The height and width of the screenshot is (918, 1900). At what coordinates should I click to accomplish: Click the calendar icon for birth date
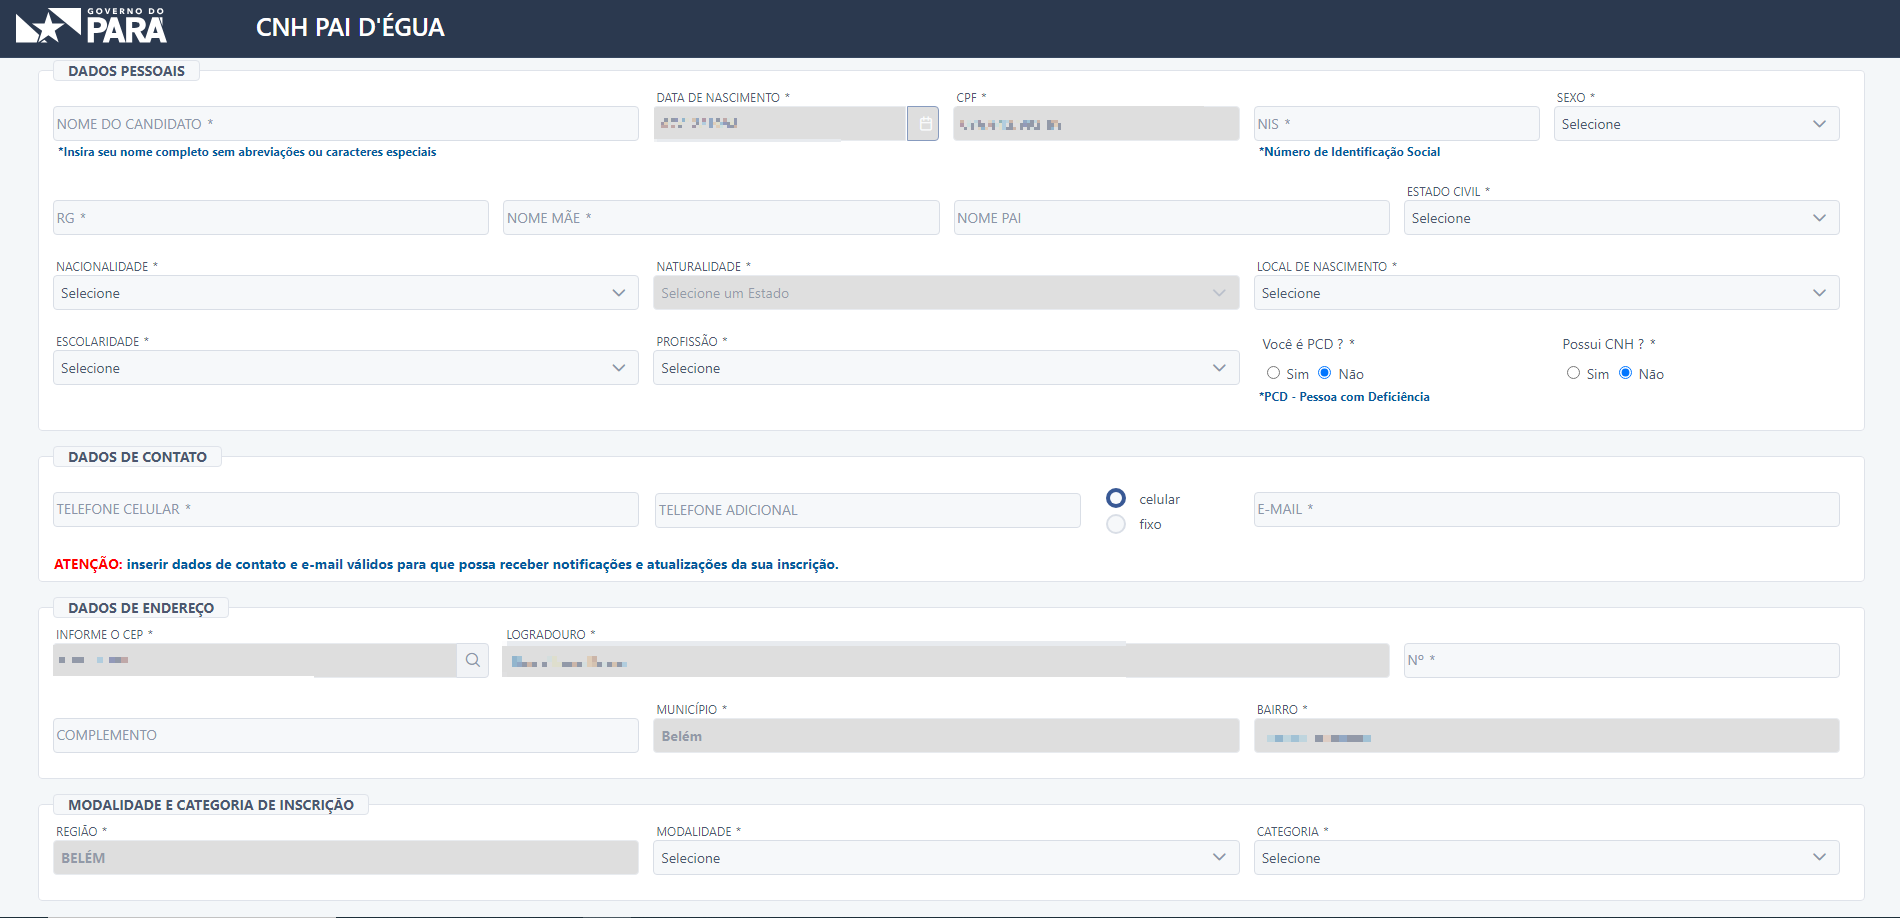(x=924, y=124)
